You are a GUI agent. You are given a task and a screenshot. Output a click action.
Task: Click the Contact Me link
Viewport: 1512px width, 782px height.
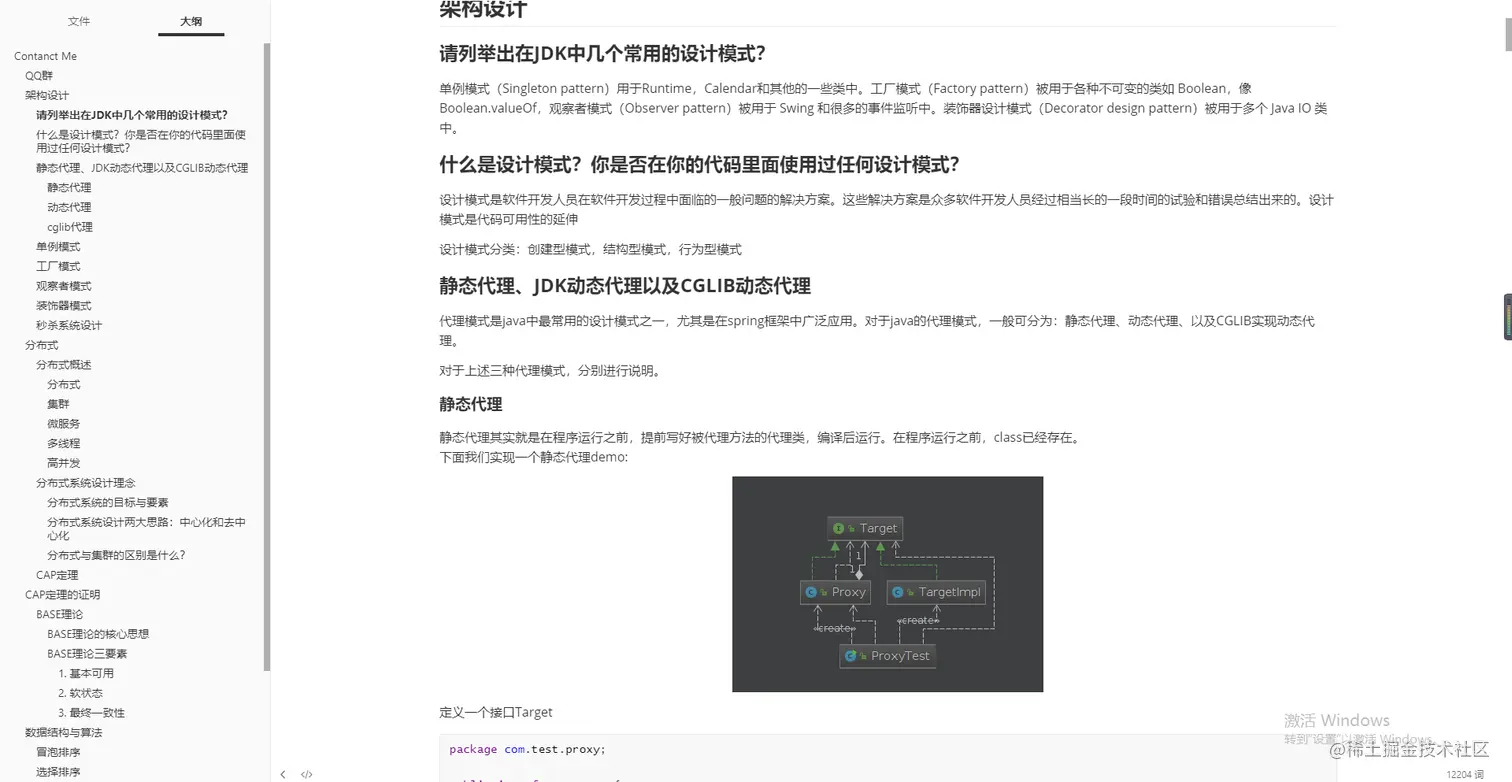(x=45, y=55)
